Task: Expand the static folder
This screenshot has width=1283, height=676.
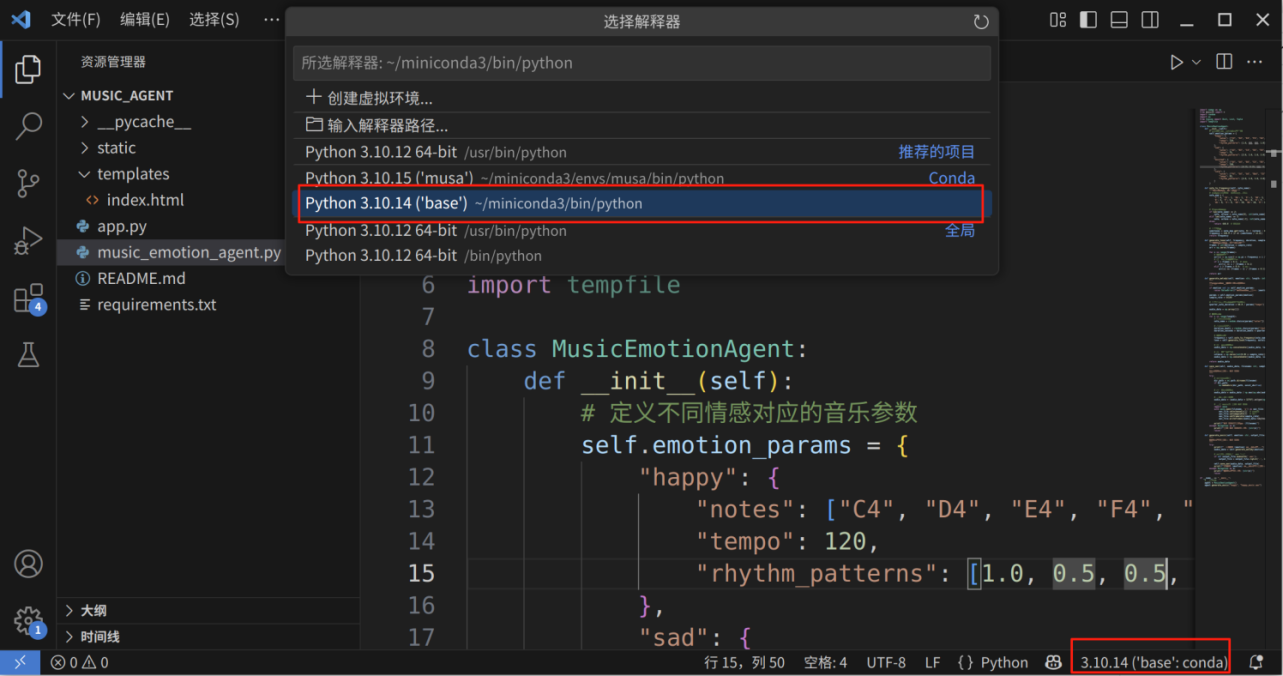Action: [x=85, y=148]
